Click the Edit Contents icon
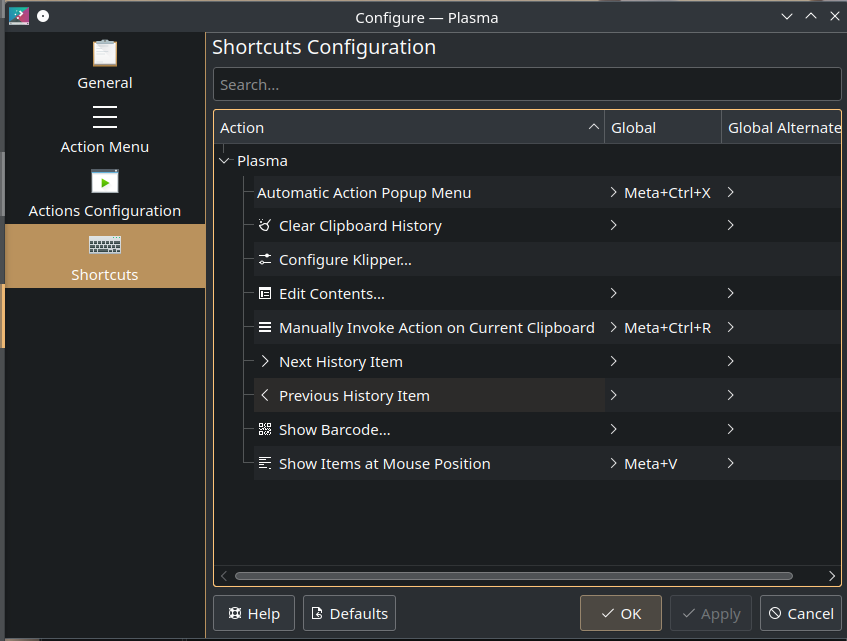This screenshot has height=641, width=847. [265, 294]
